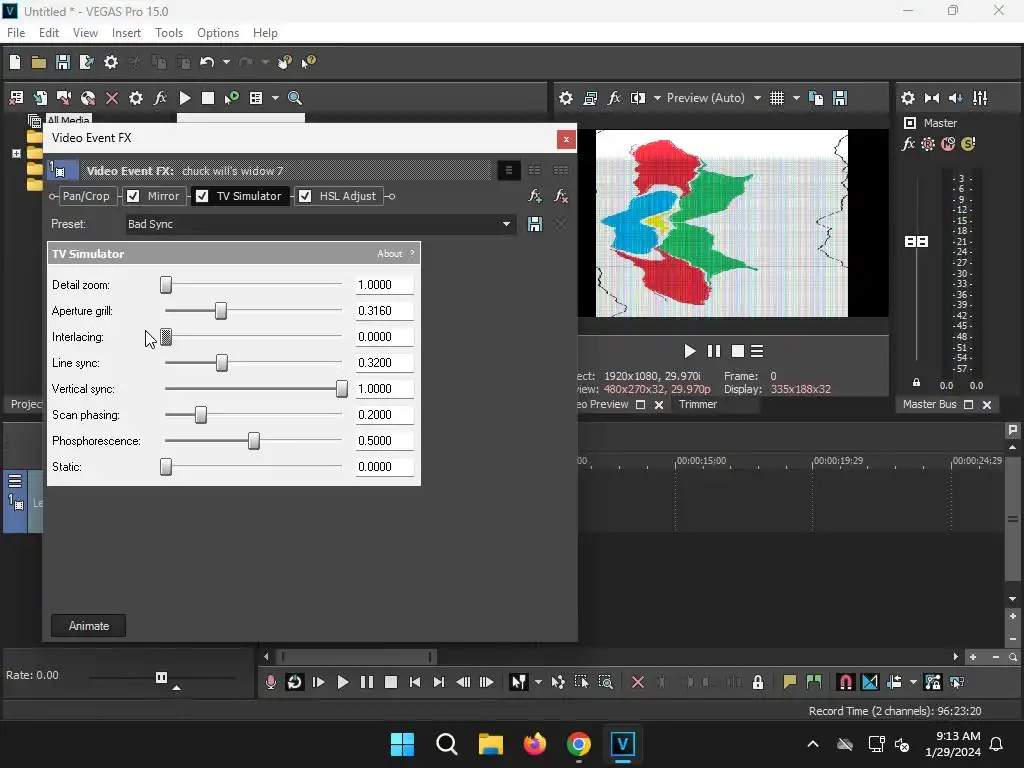Click the What's This help icon
1024x768 pixels.
click(x=308, y=62)
